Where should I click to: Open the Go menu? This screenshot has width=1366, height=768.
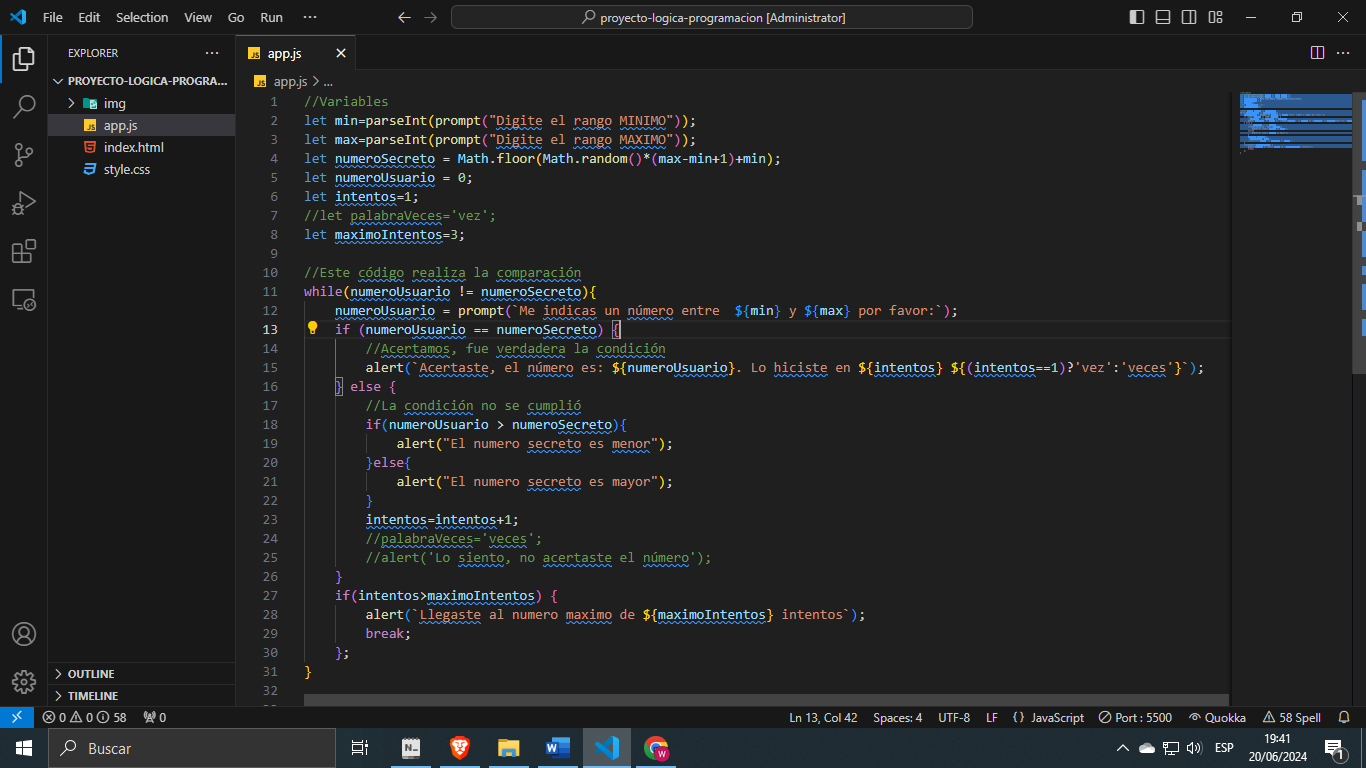coord(236,17)
